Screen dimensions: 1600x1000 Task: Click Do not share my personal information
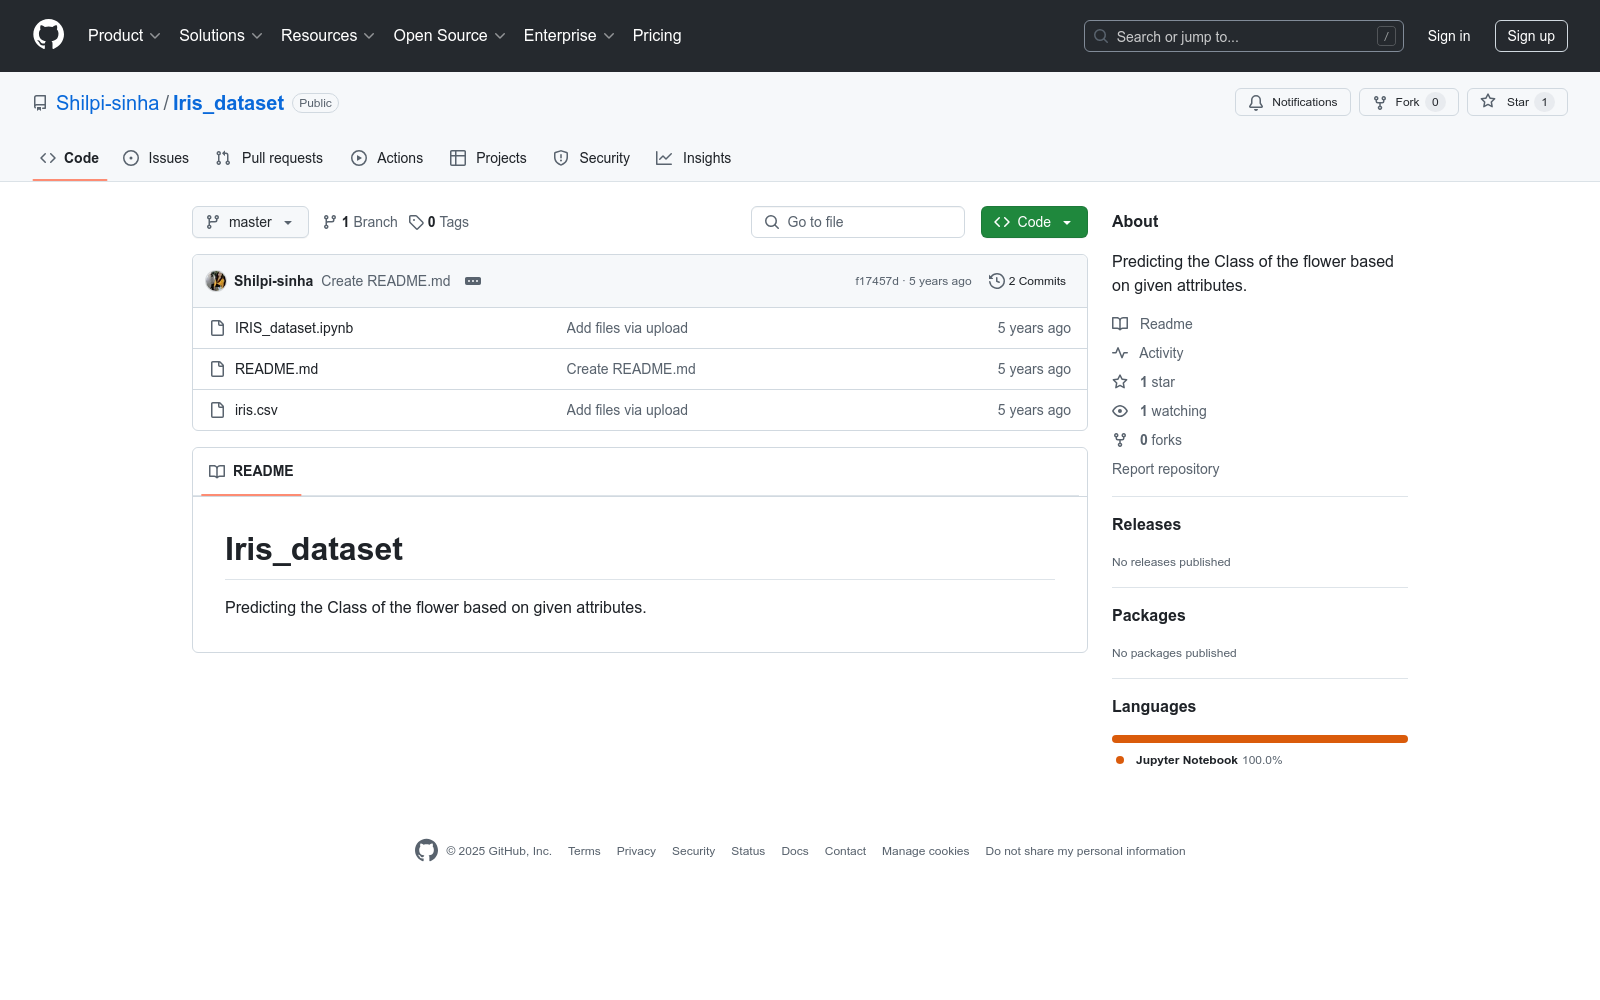coord(1085,851)
